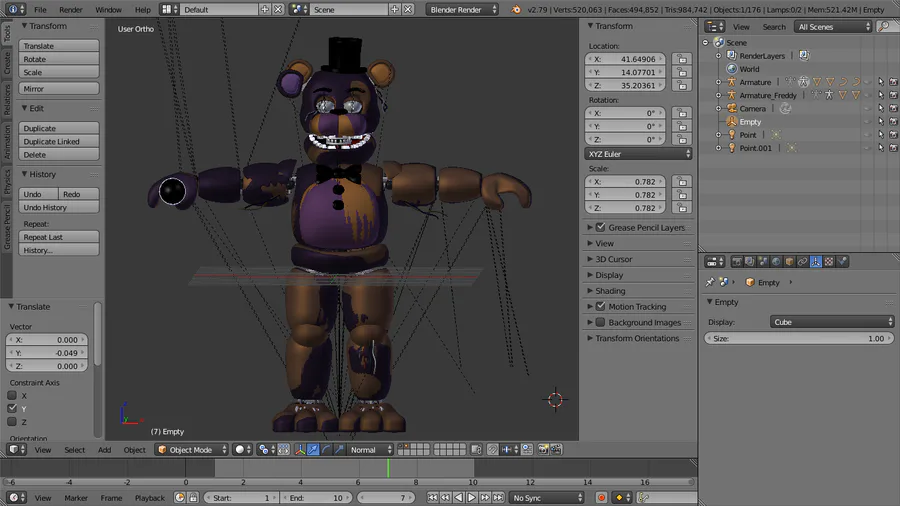Play the animation in reverse
Screen dimensions: 900x506
coord(458,498)
